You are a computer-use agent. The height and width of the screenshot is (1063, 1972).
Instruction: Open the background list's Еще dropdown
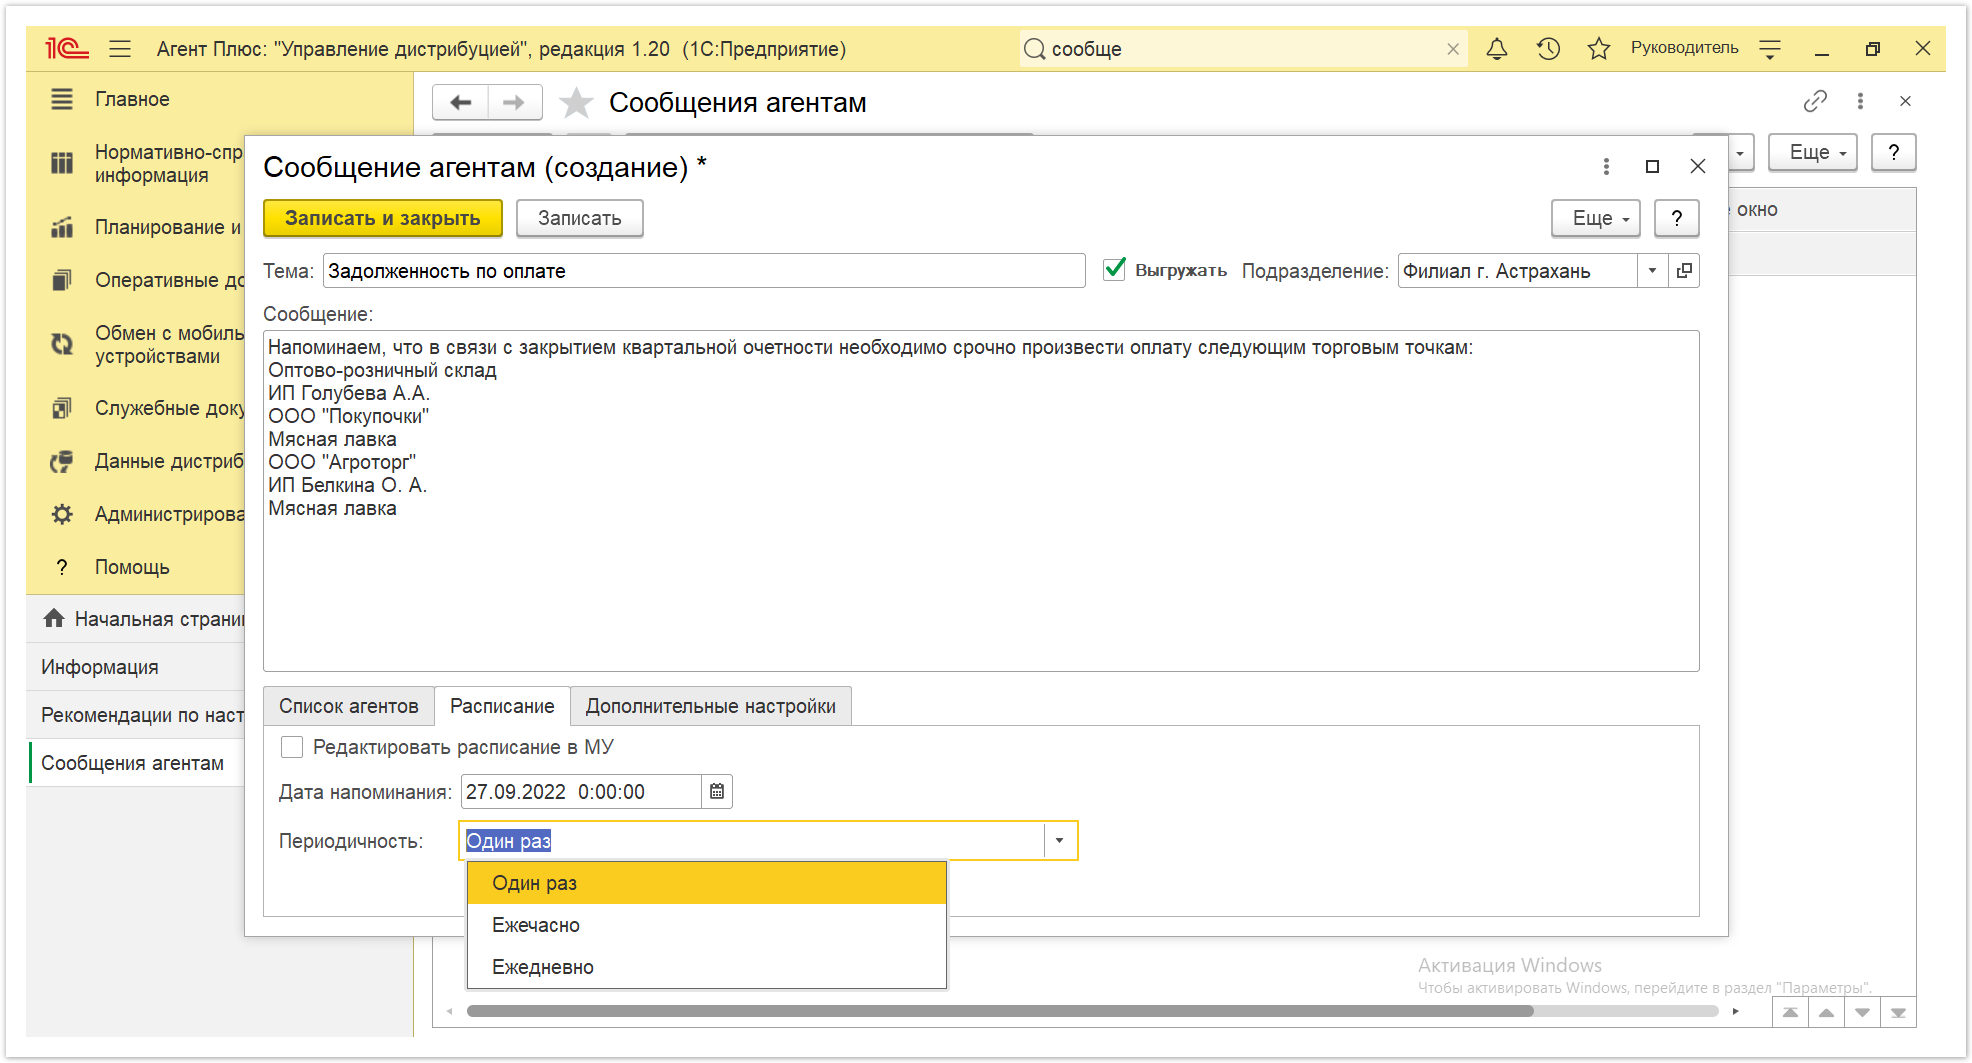tap(1812, 152)
